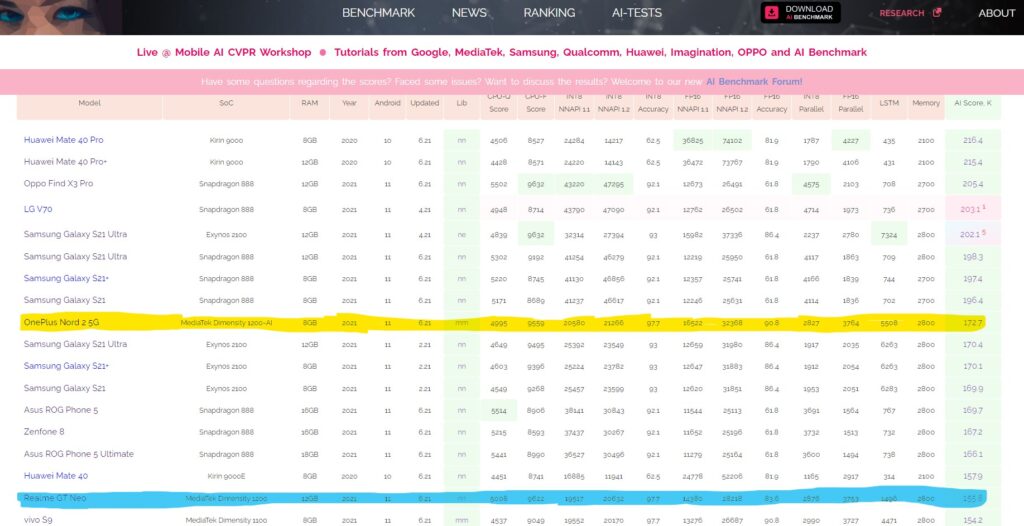Open the Huawei Mate 40 Pro device link

pos(63,140)
